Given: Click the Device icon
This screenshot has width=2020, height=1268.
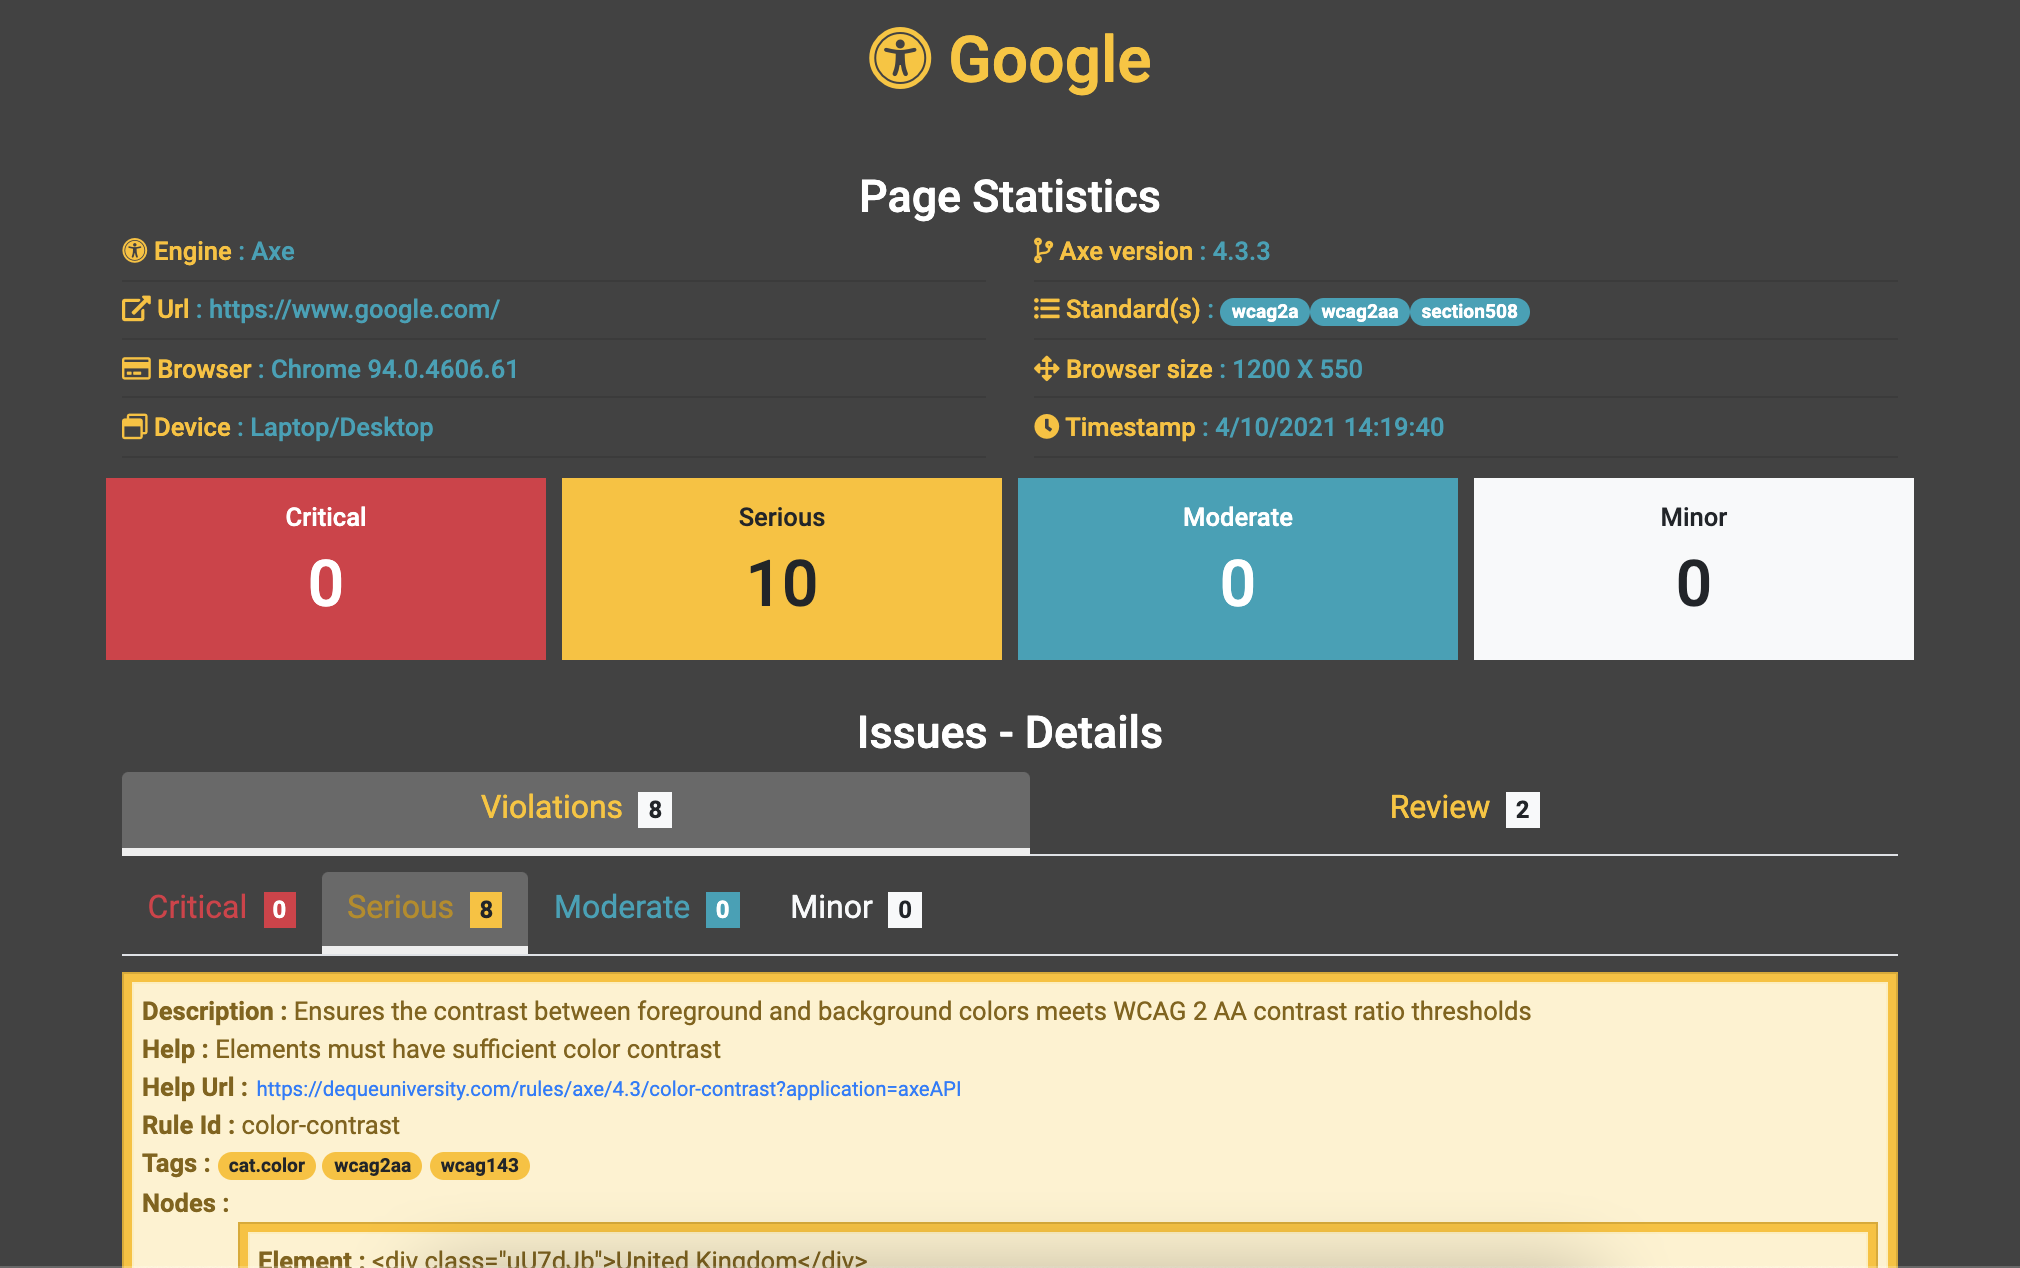Looking at the screenshot, I should tap(134, 427).
